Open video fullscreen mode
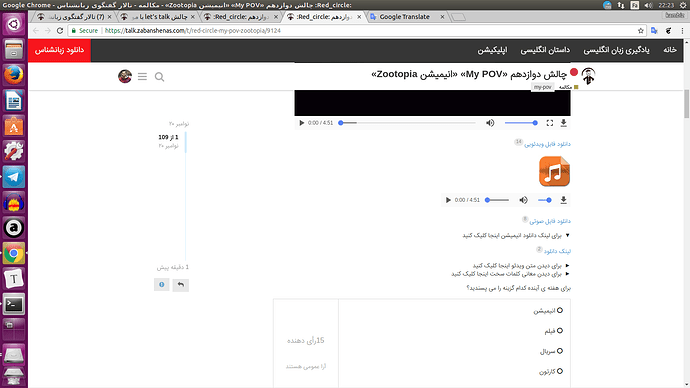690x388 pixels. point(550,123)
